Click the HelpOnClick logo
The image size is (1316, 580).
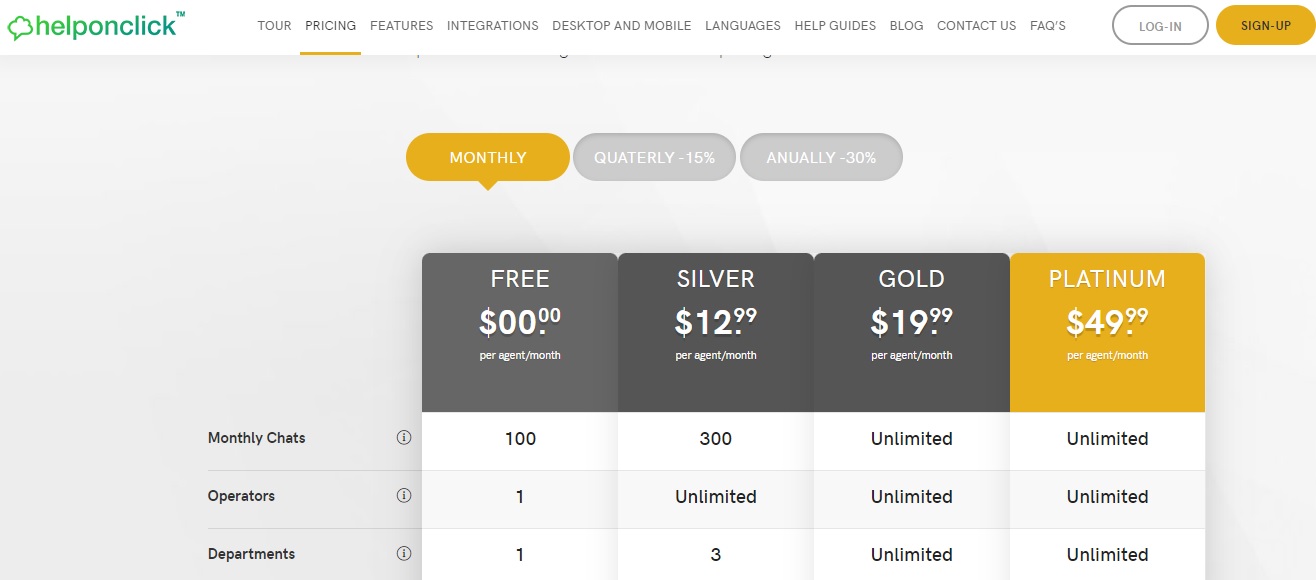pos(95,26)
